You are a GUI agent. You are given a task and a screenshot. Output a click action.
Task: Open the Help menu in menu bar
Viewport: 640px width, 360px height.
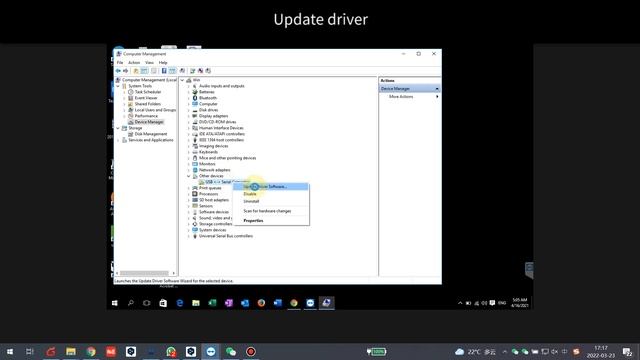[x=163, y=62]
